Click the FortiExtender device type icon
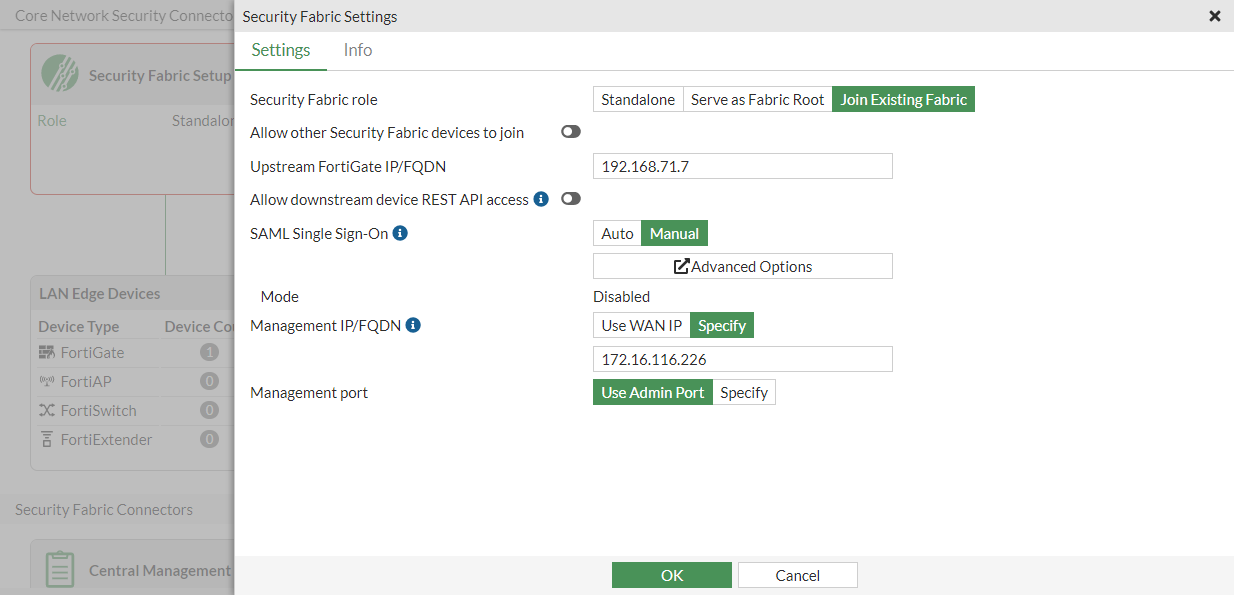Screen dimensions: 1234x595 [x=47, y=439]
